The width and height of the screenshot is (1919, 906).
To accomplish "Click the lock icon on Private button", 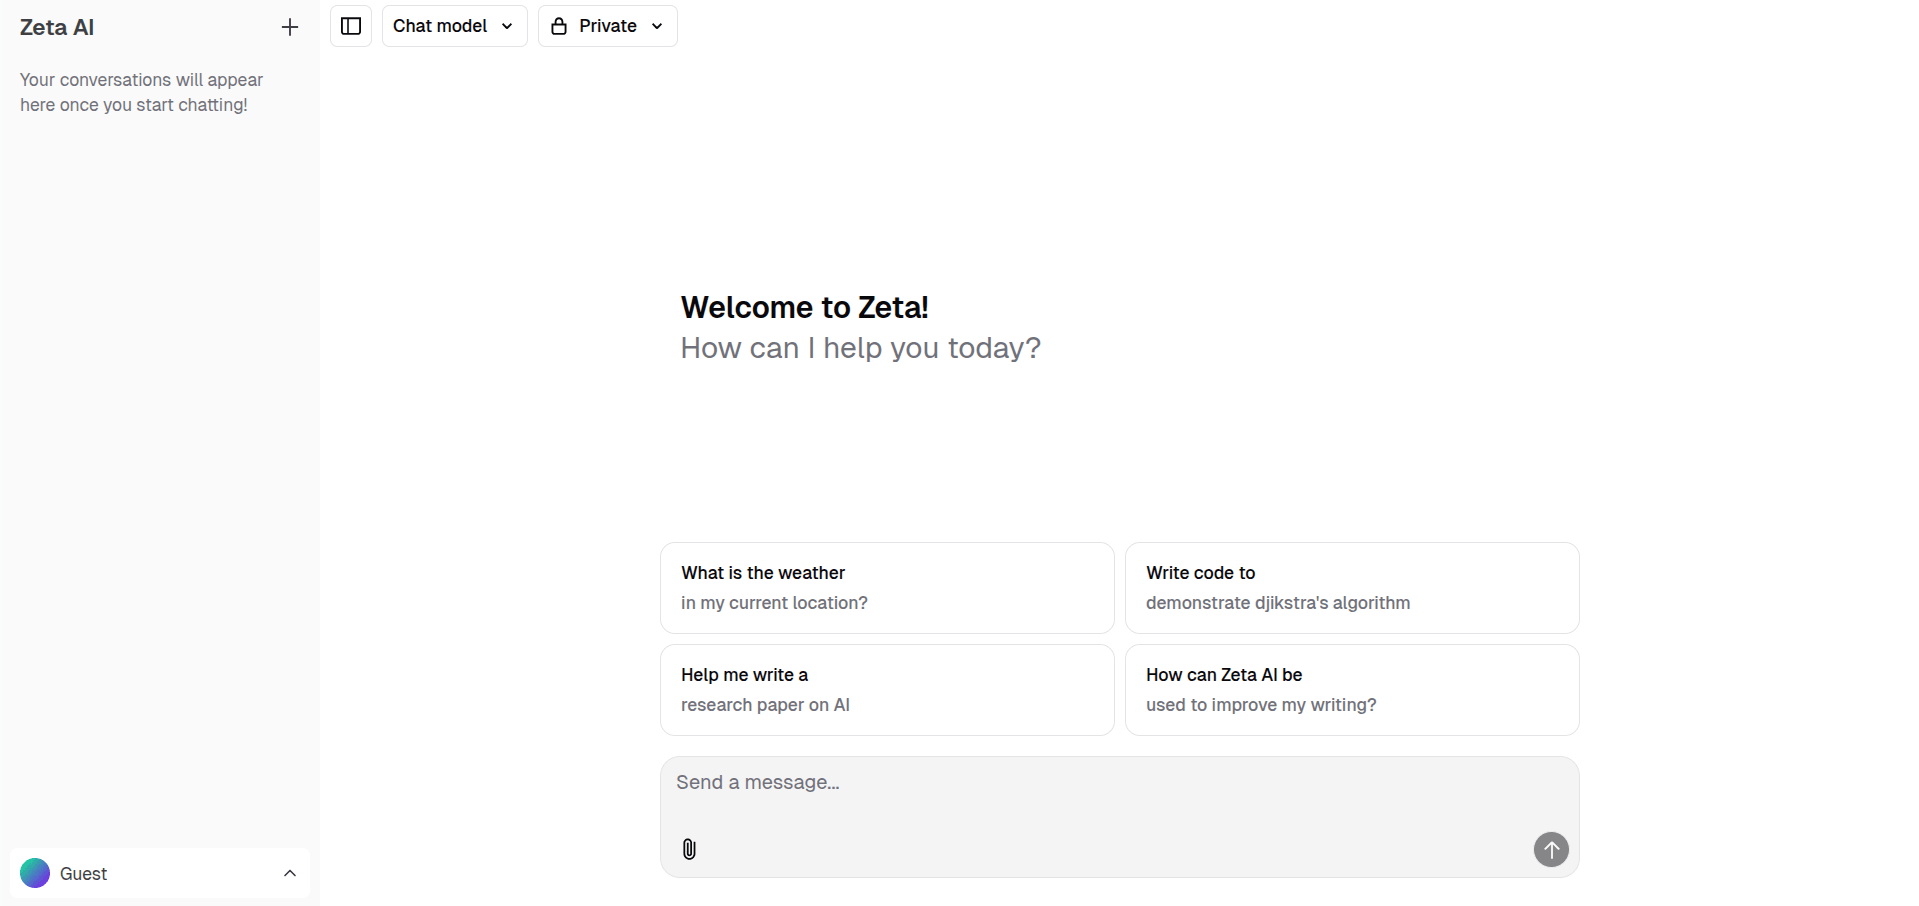I will [559, 26].
